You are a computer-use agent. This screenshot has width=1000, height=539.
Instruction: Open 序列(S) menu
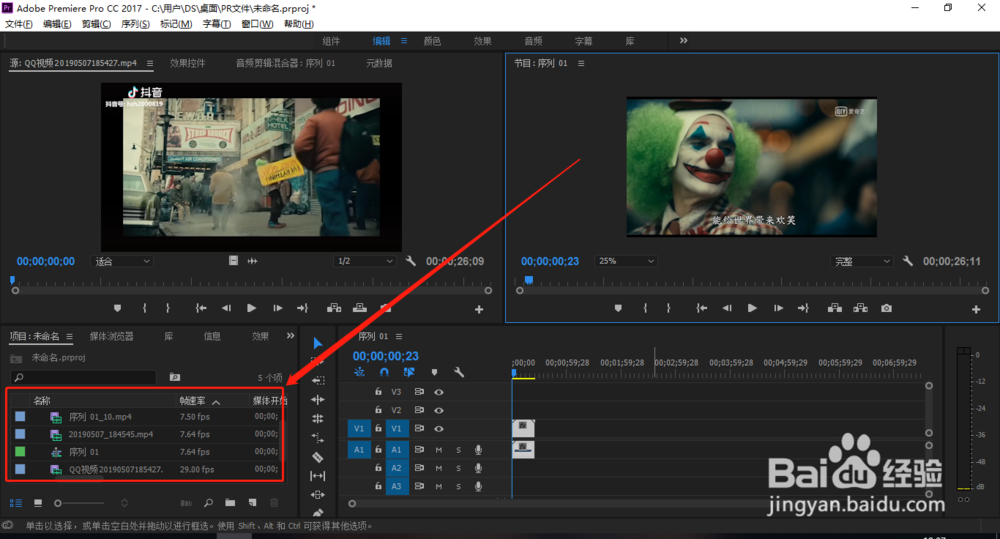point(135,24)
